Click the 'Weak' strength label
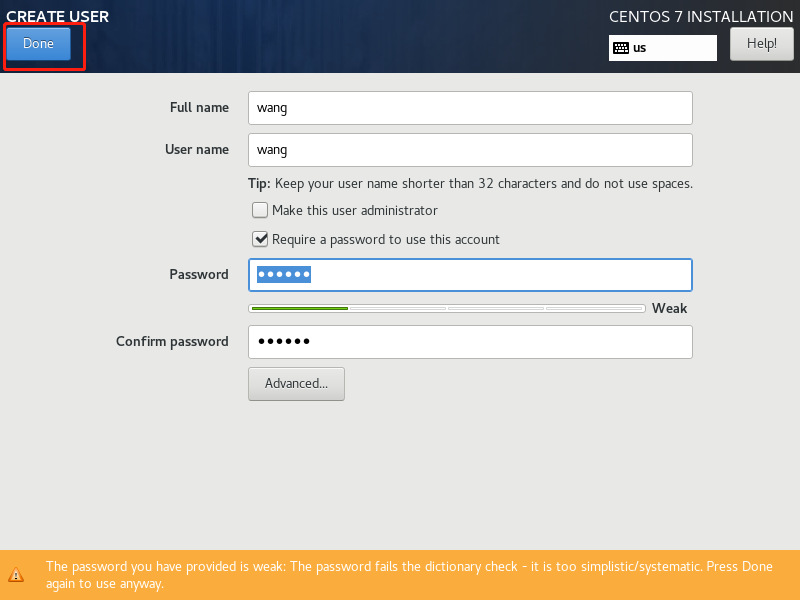800x600 pixels. pyautogui.click(x=669, y=308)
